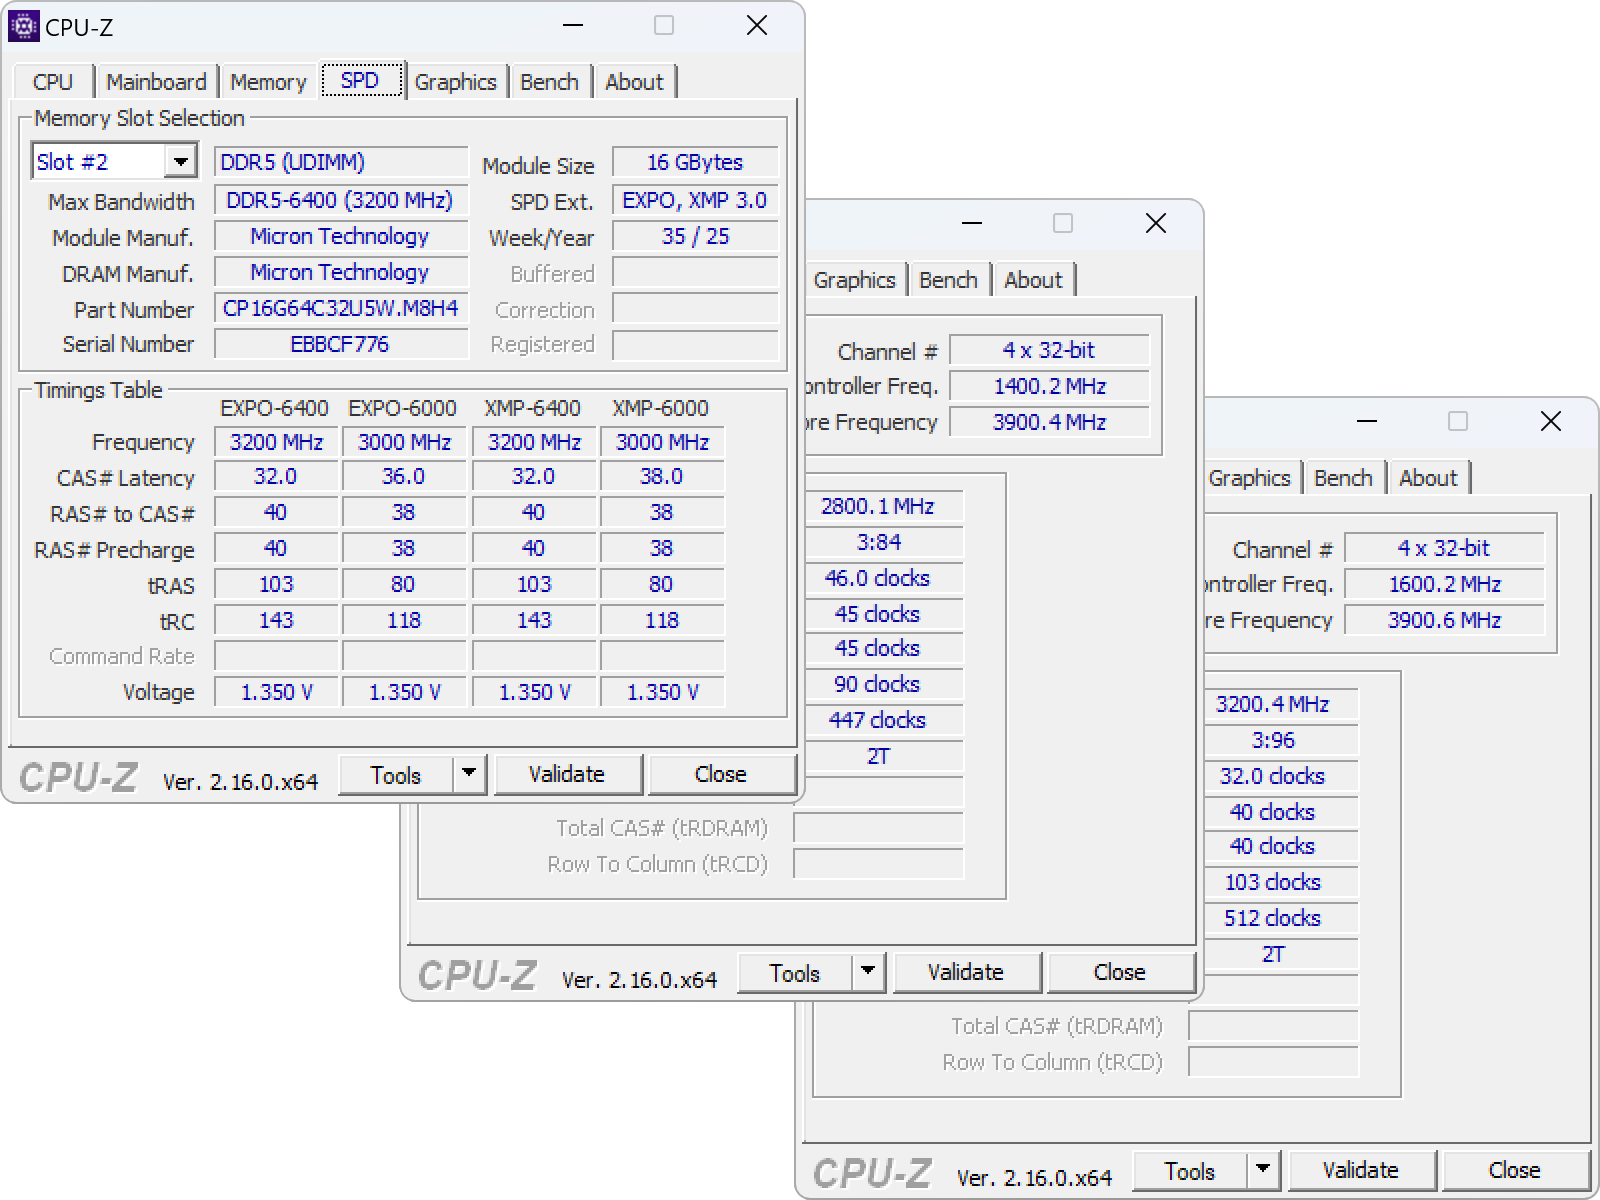Minimize the window showing 3200.4 MHz
1600x1200 pixels.
click(1367, 422)
